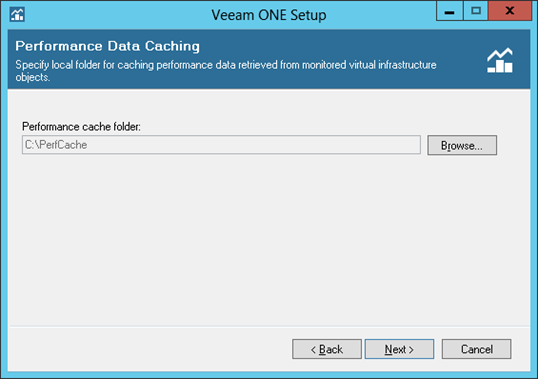Click the separator line above the navigation buttons
The image size is (538, 379).
point(269,326)
